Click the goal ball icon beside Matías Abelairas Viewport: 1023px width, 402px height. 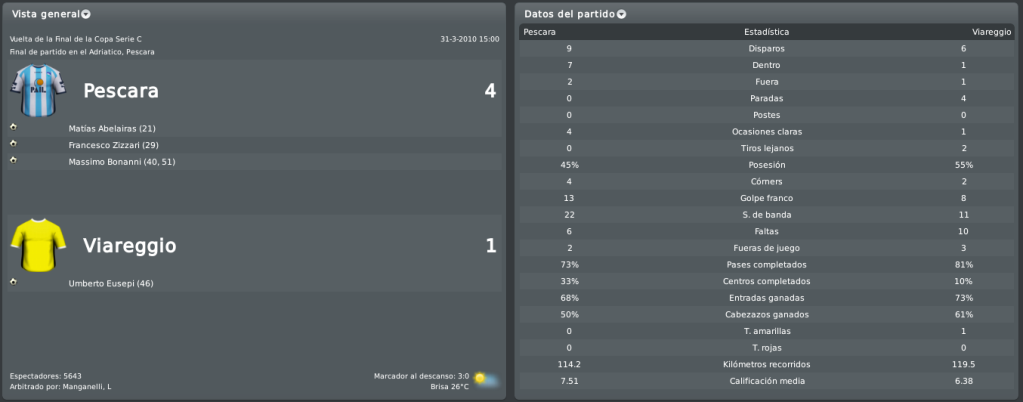(x=13, y=127)
